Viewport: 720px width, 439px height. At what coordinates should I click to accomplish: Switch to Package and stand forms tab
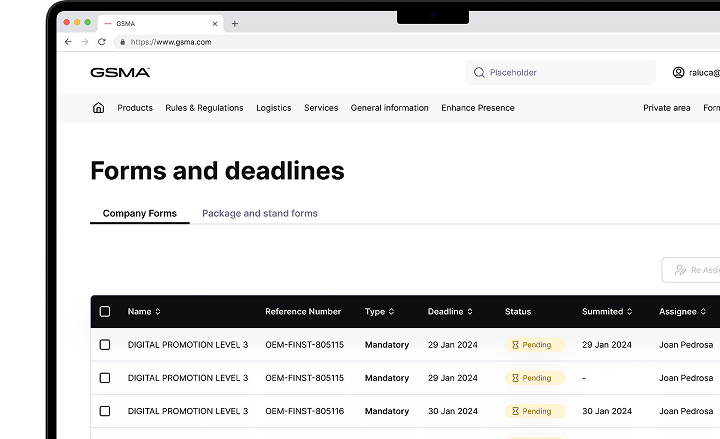(260, 213)
